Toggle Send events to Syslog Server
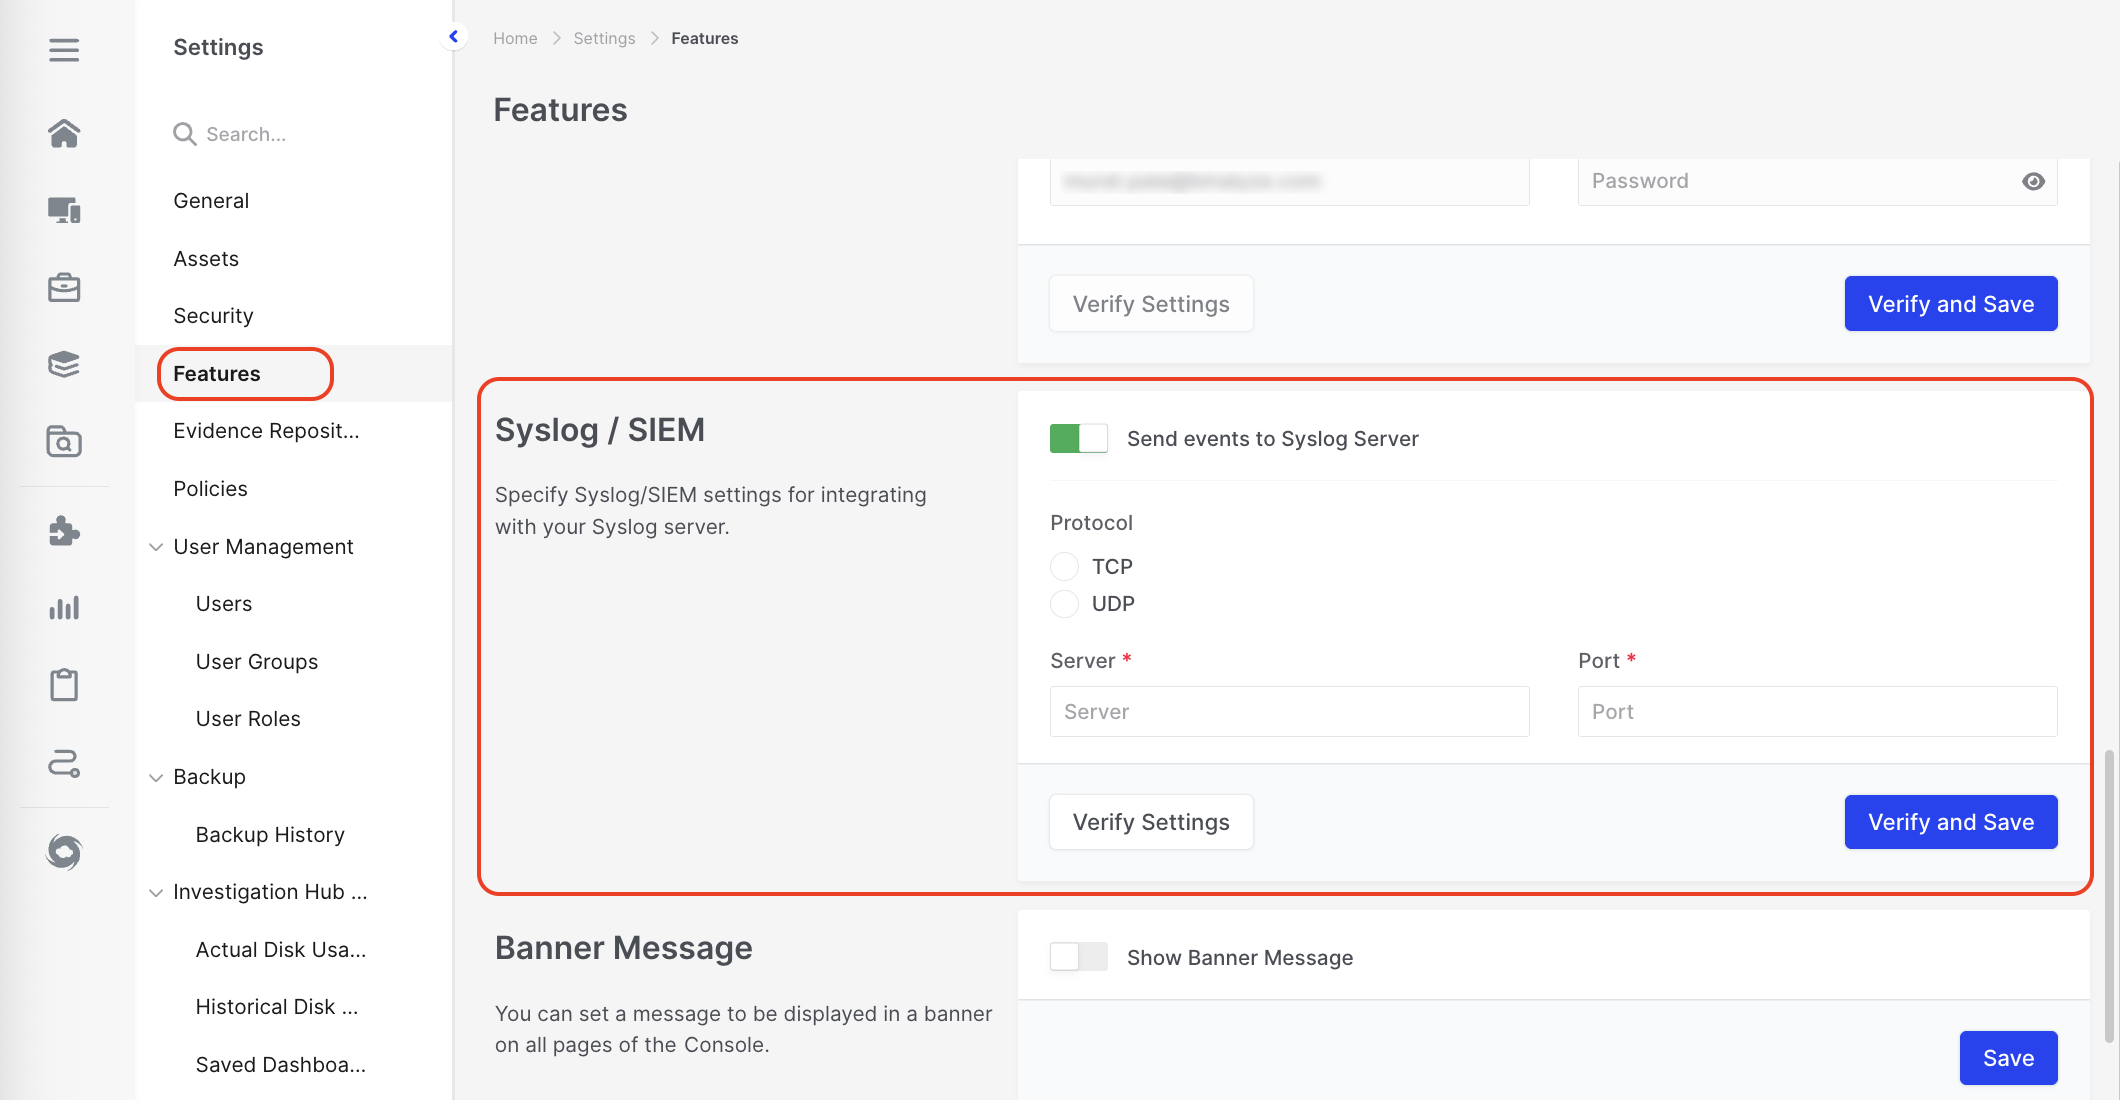This screenshot has height=1100, width=2120. coord(1078,439)
